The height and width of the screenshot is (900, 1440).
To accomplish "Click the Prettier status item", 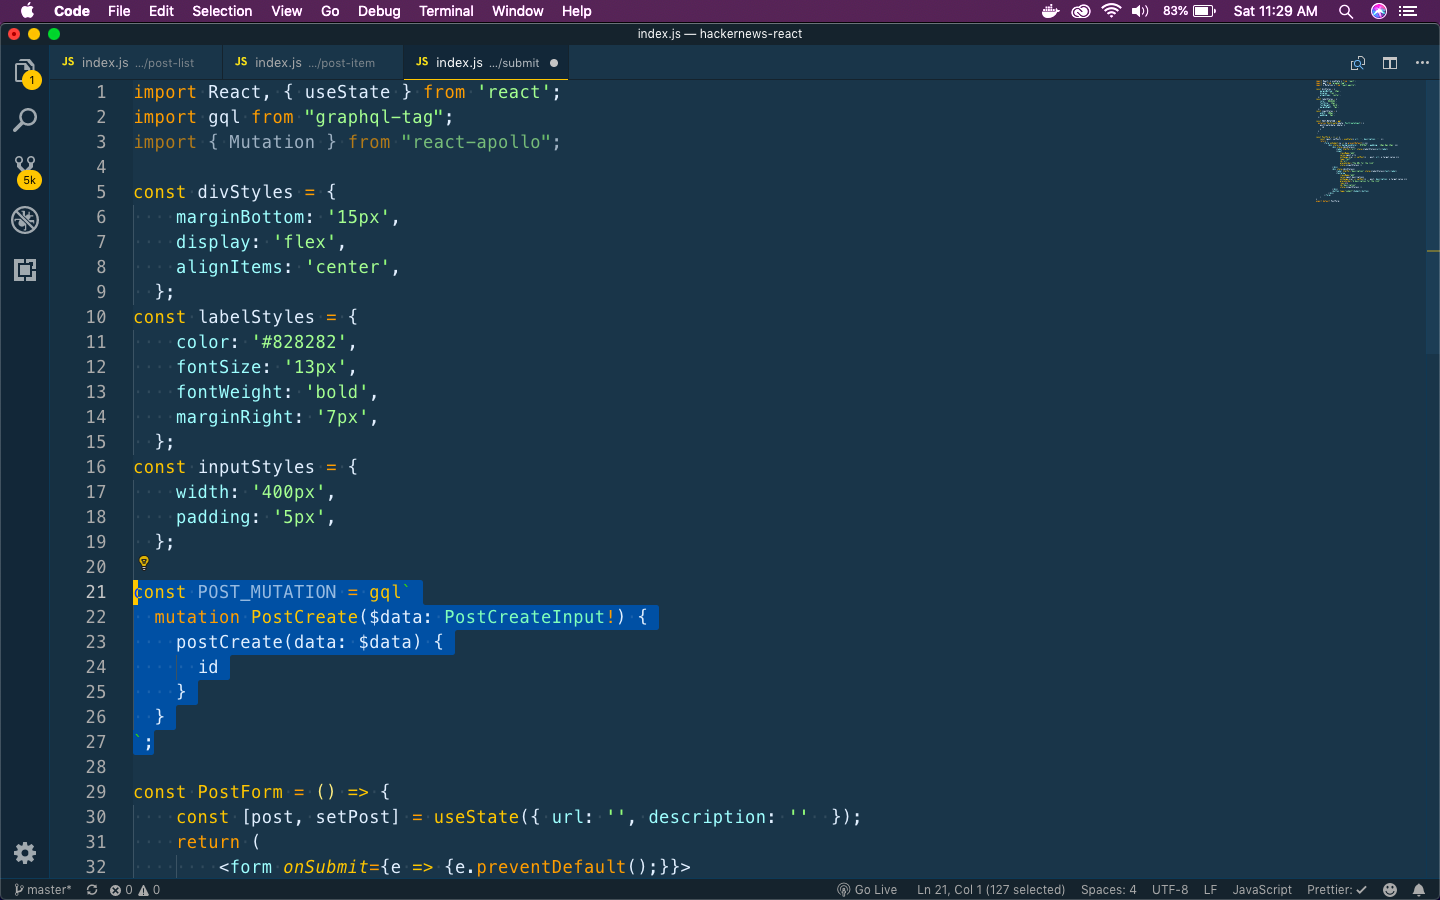I will (1337, 890).
